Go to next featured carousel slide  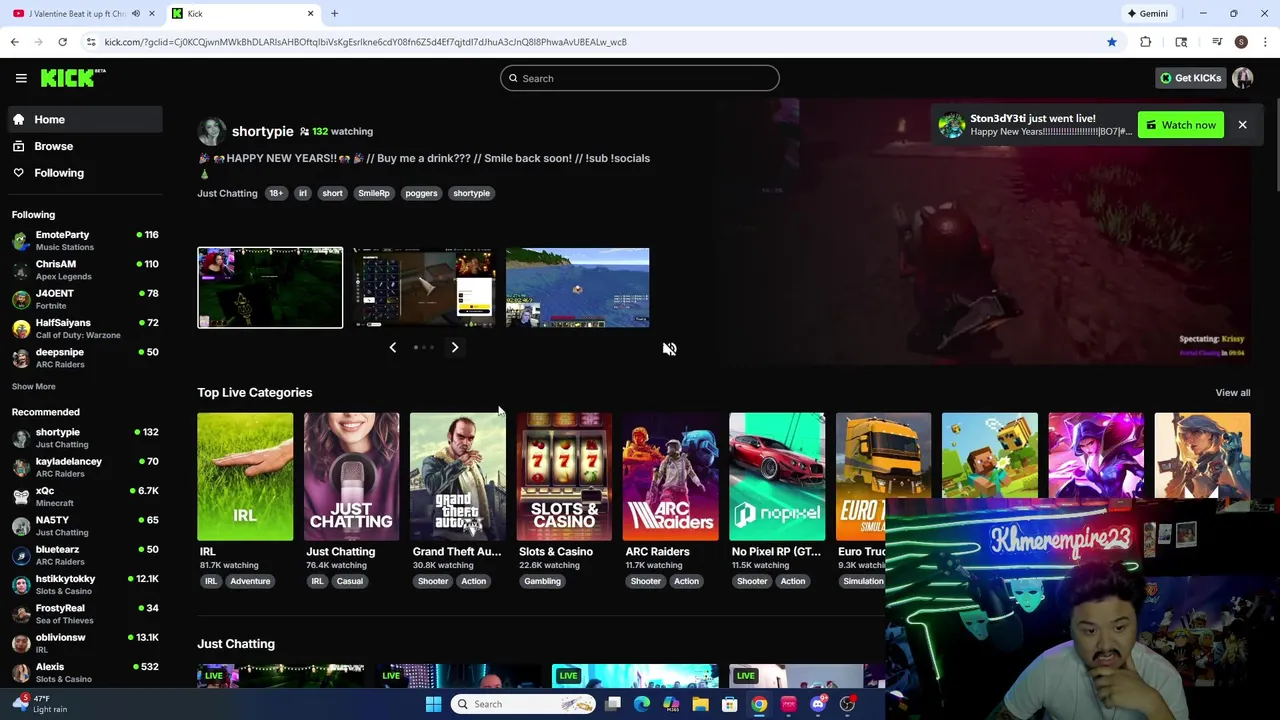455,347
